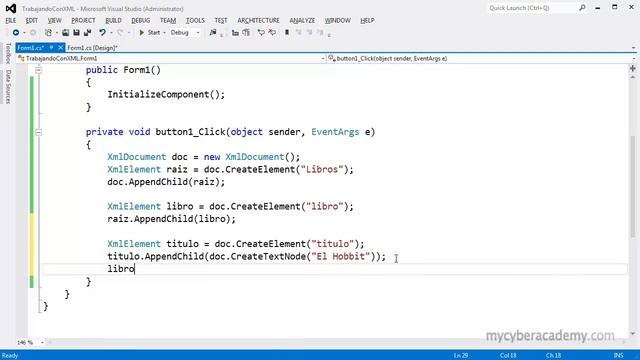Click the Open File toolbar icon
Viewport: 640px width, 360px height.
65,33
